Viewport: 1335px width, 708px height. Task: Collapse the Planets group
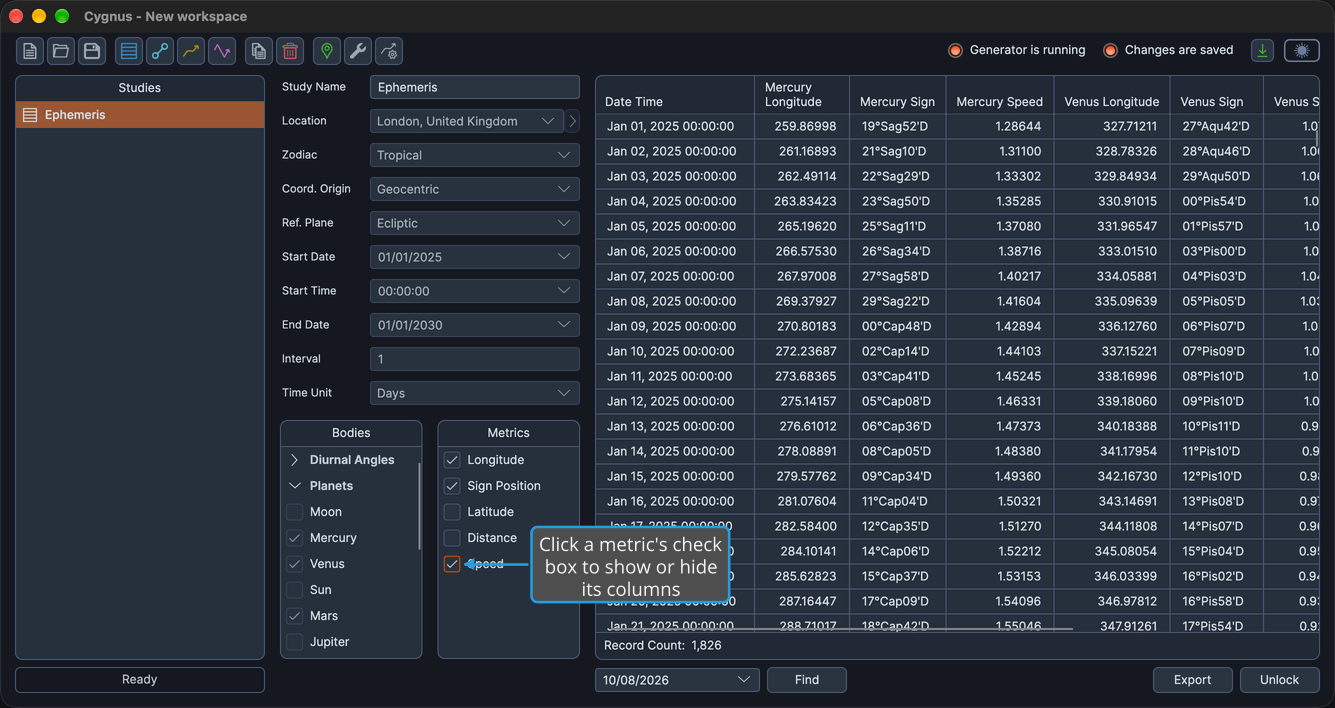[x=295, y=486]
